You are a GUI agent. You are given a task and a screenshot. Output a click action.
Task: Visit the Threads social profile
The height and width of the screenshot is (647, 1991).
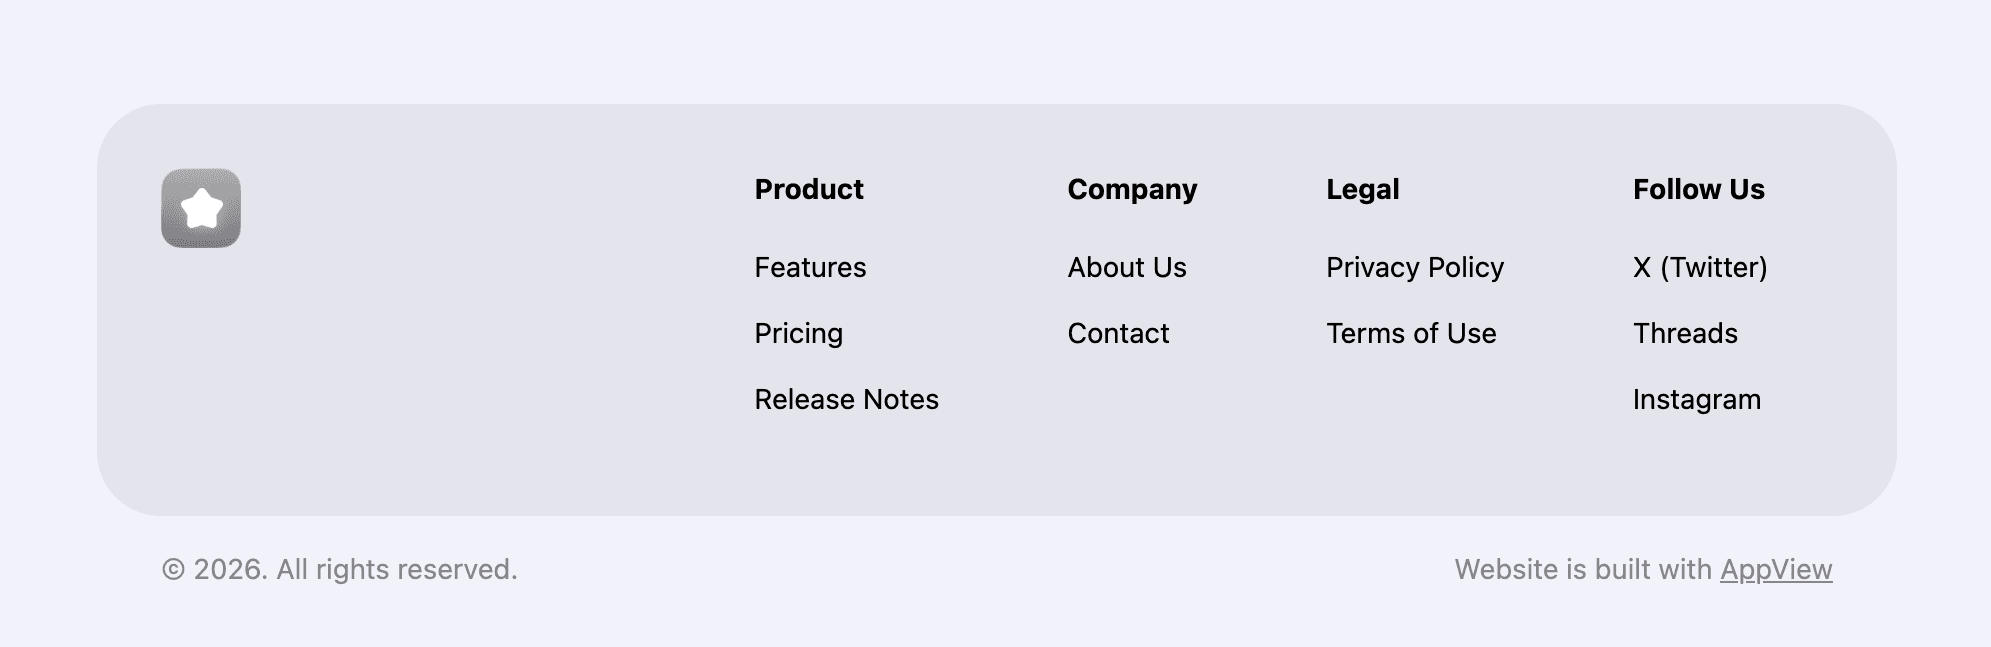coord(1685,333)
